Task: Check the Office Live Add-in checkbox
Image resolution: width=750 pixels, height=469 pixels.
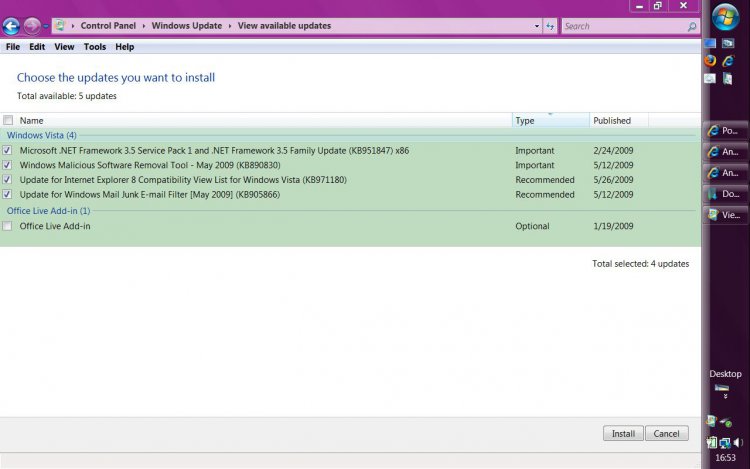Action: pyautogui.click(x=7, y=226)
